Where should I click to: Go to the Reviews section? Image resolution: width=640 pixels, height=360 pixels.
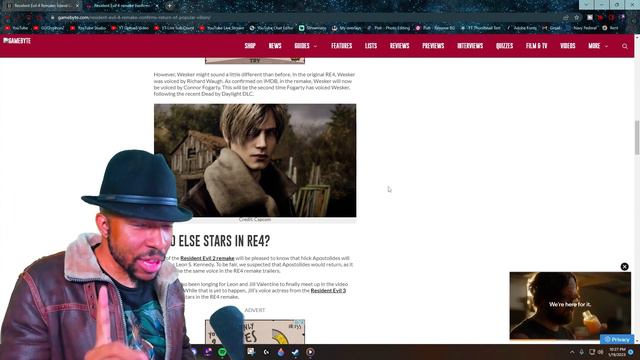point(400,46)
